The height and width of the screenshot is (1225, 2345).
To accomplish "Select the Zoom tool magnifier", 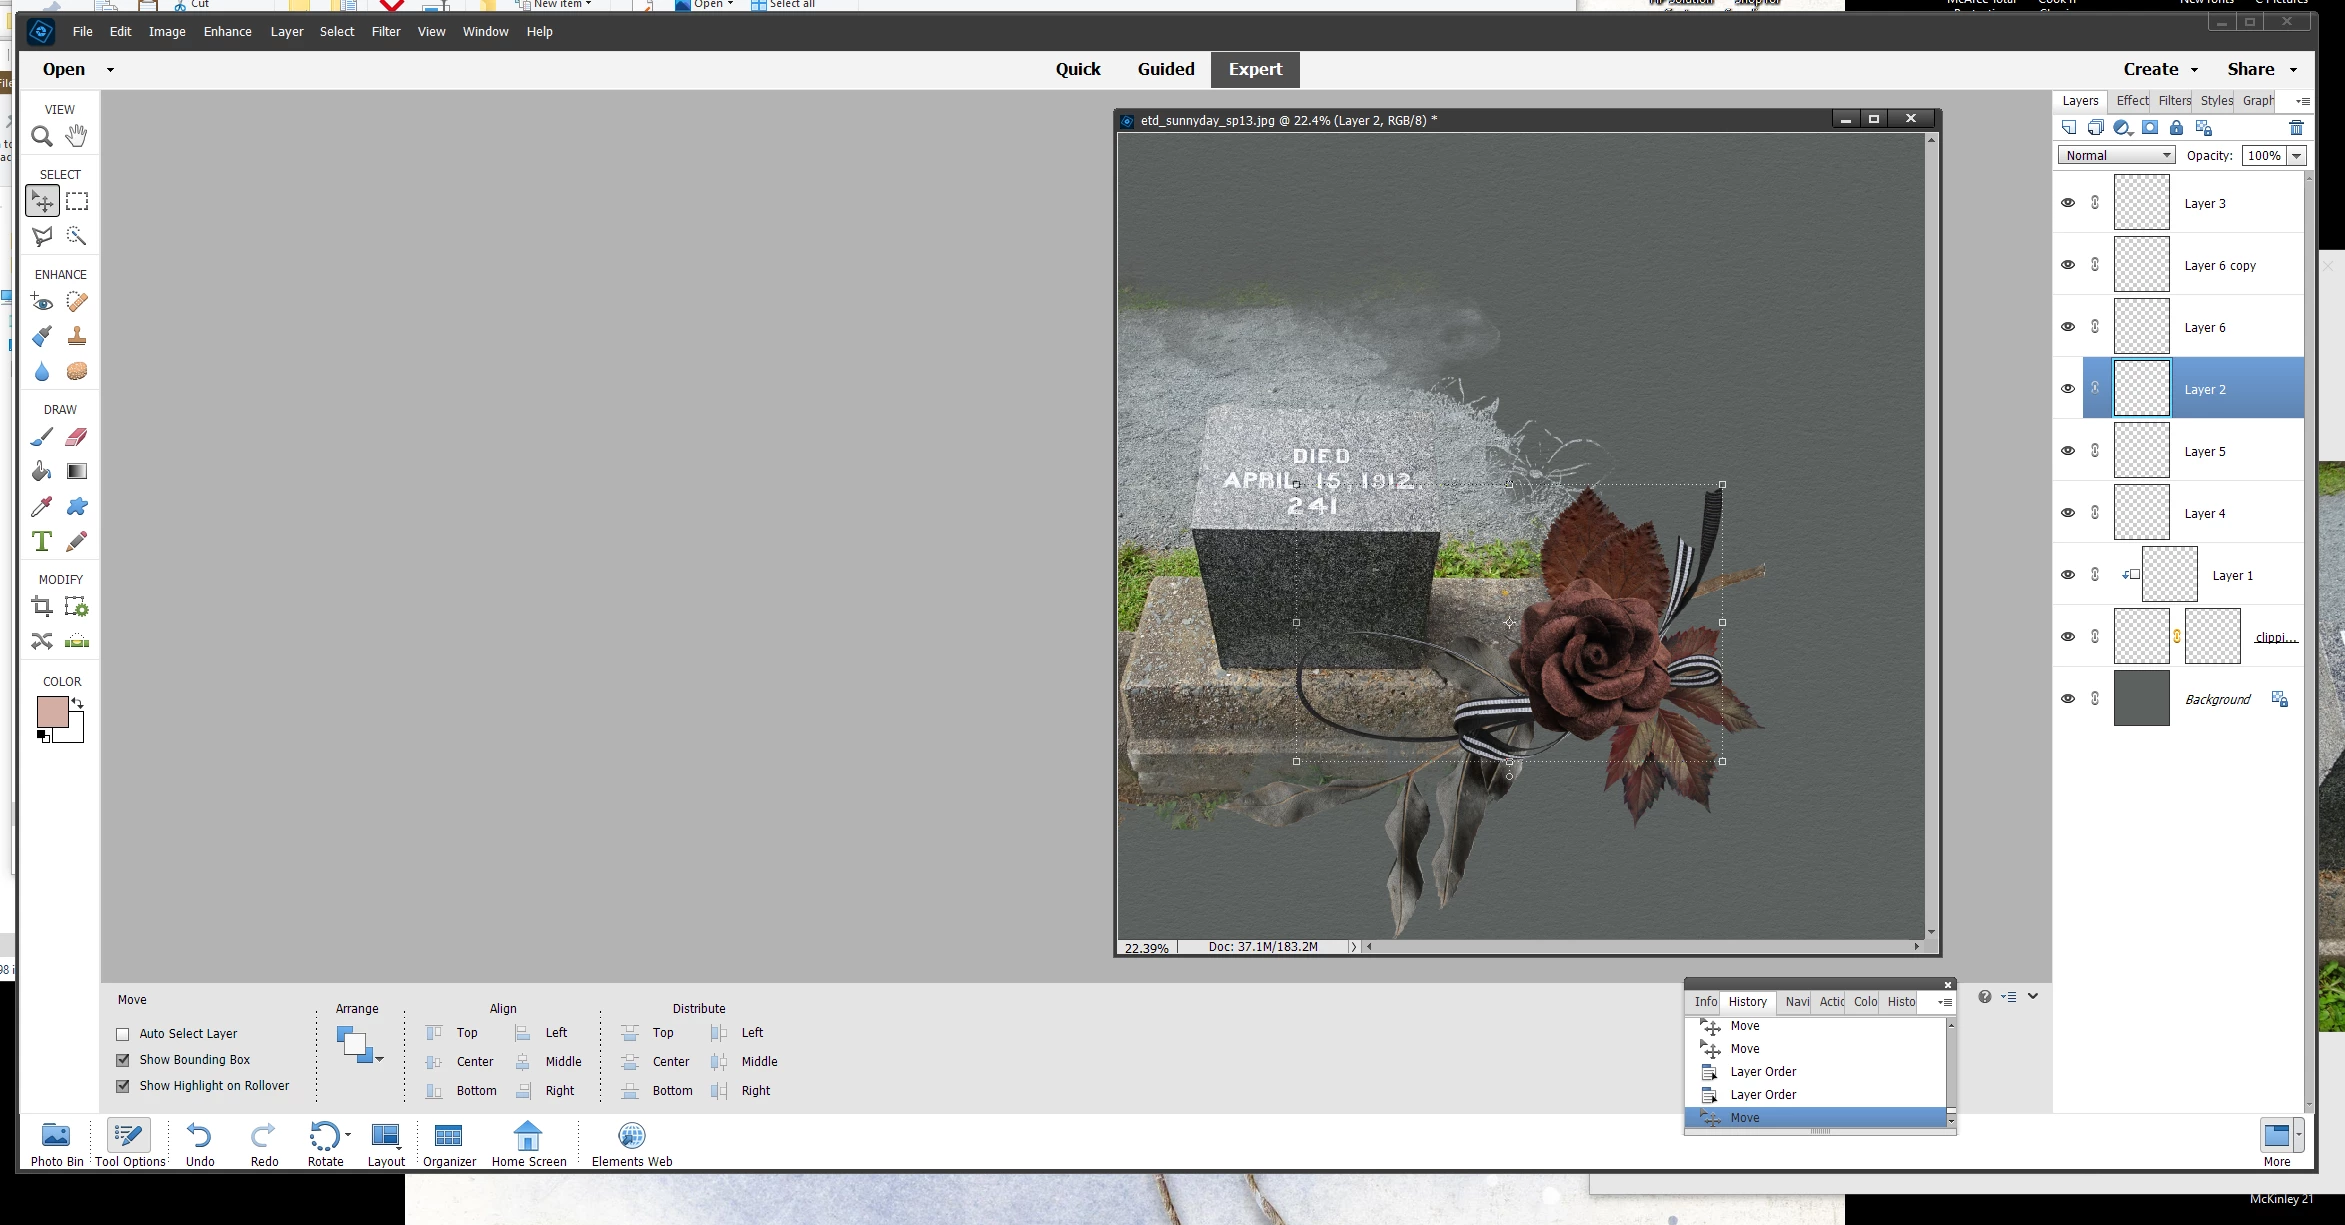I will coord(41,136).
